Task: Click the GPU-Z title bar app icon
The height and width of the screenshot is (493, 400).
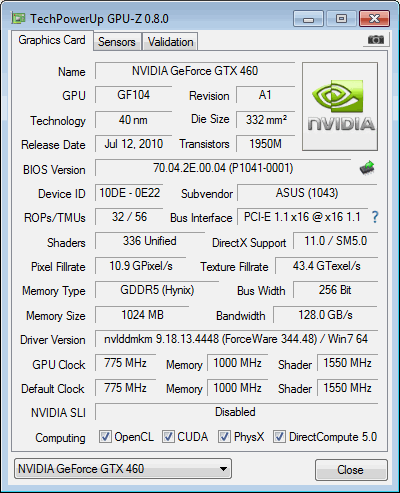Action: pos(18,18)
